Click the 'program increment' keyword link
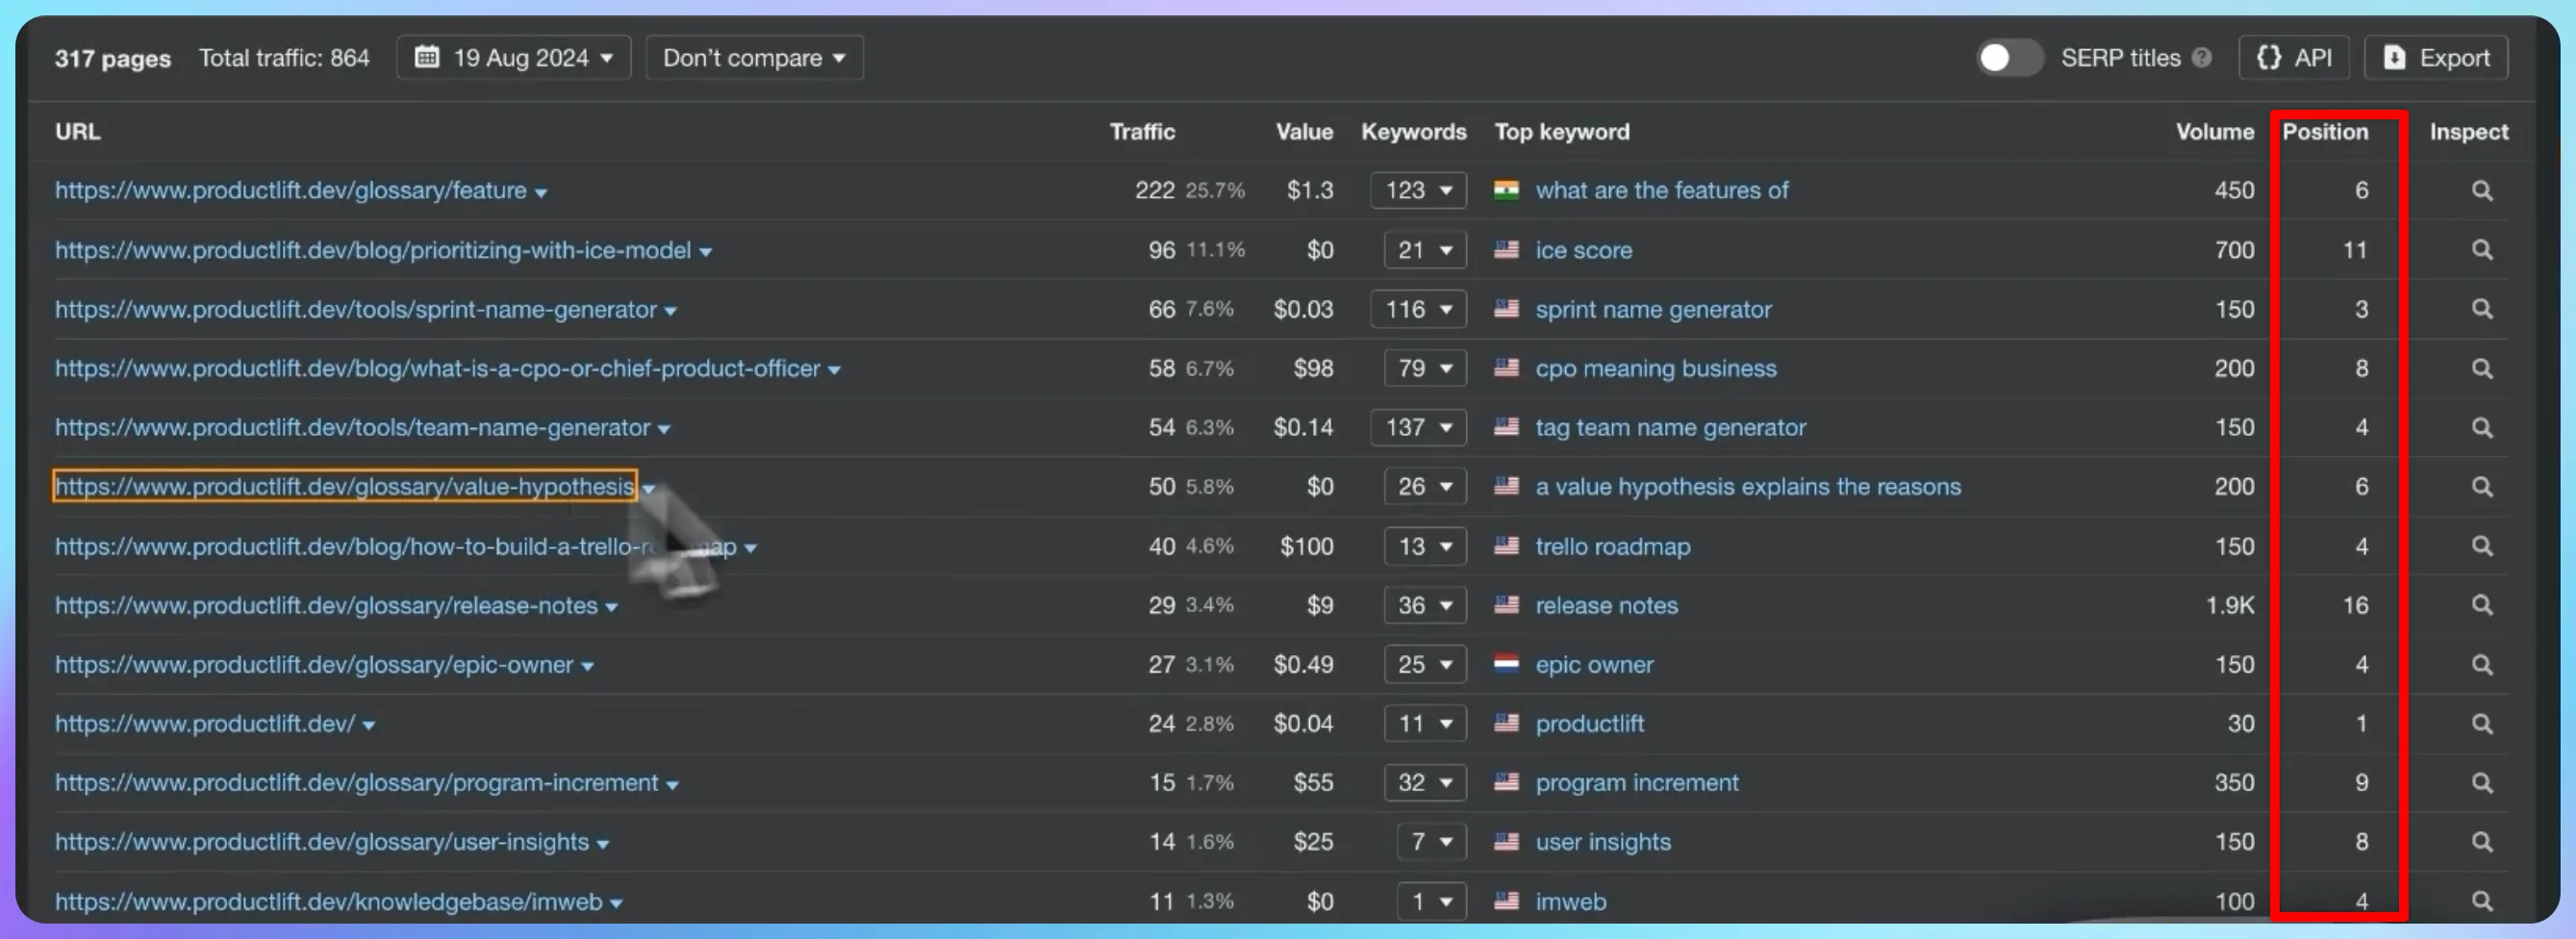2576x939 pixels. click(x=1636, y=782)
